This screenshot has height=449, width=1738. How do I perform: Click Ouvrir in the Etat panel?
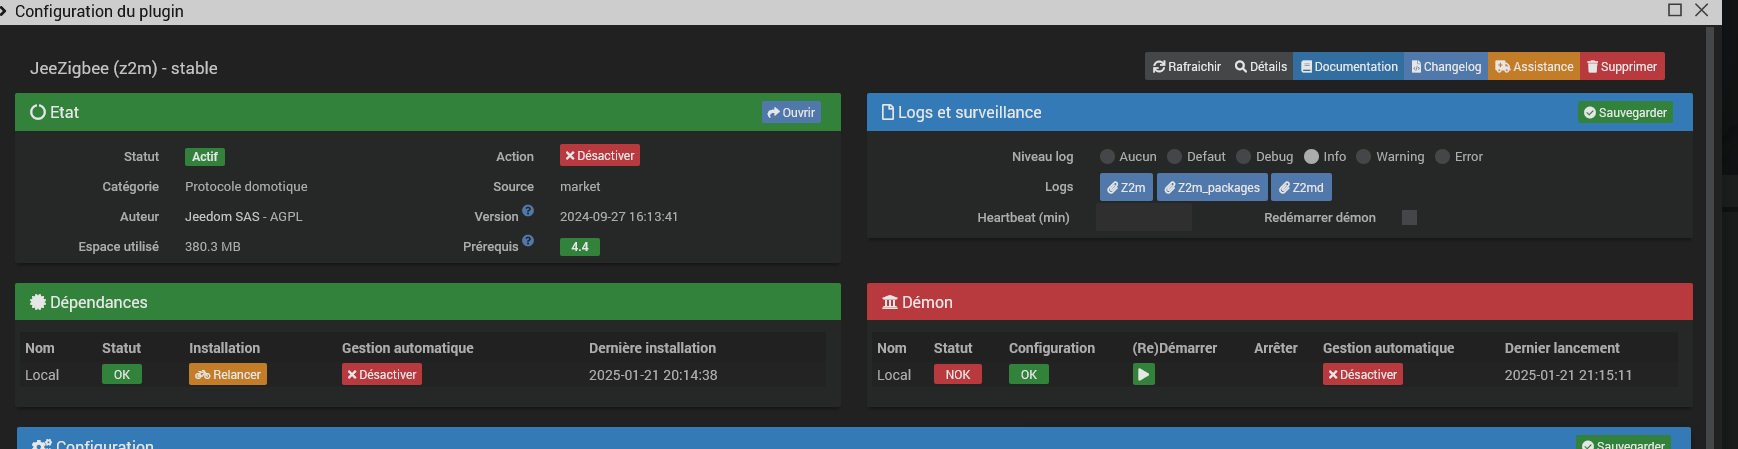pyautogui.click(x=791, y=113)
